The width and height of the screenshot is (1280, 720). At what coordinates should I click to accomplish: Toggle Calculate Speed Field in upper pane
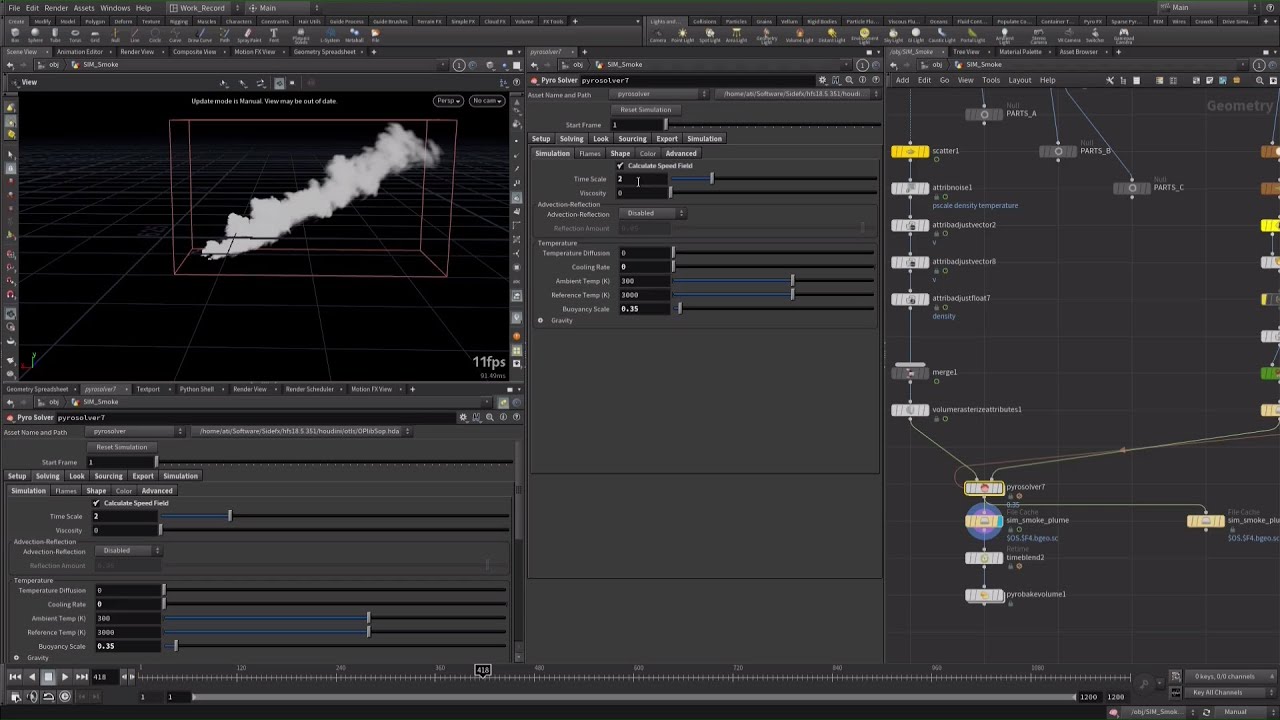point(620,166)
